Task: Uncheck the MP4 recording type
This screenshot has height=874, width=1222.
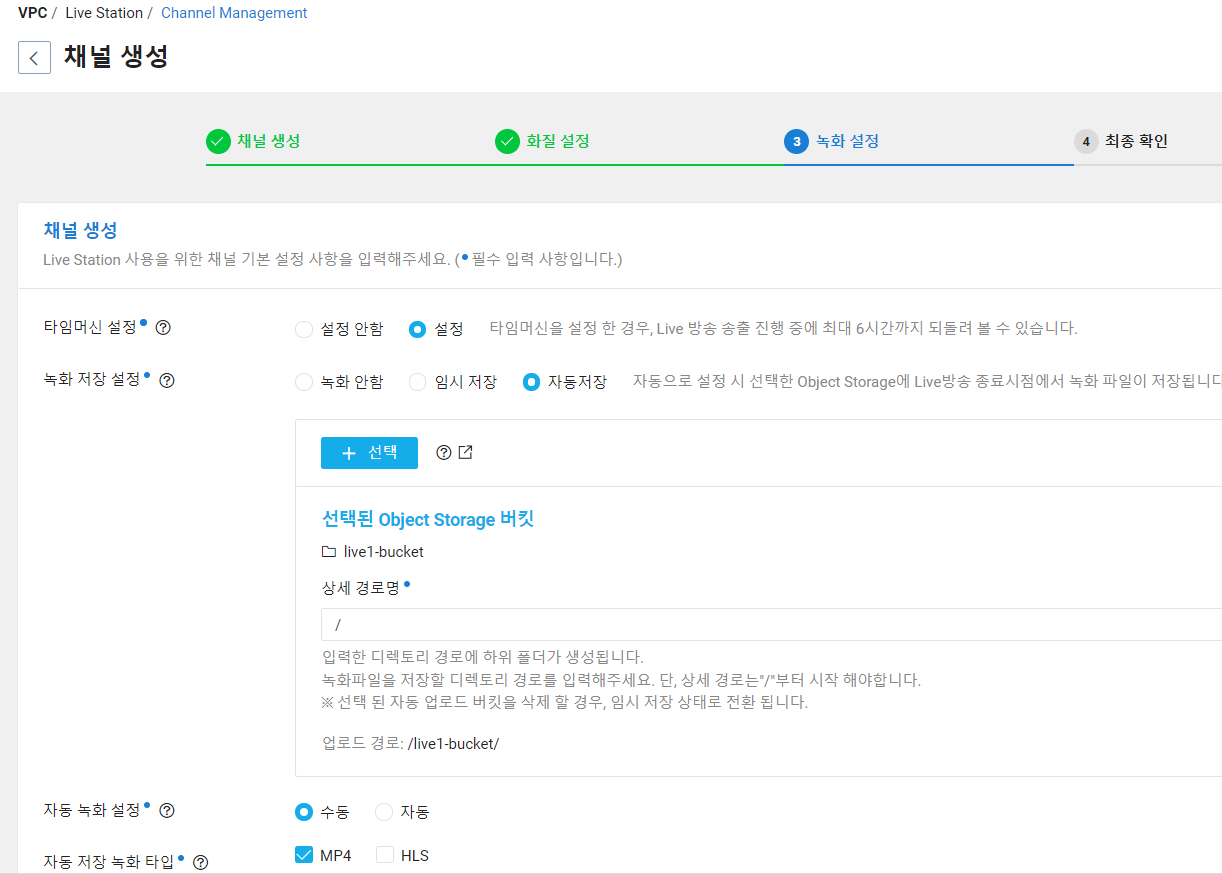Action: point(303,855)
